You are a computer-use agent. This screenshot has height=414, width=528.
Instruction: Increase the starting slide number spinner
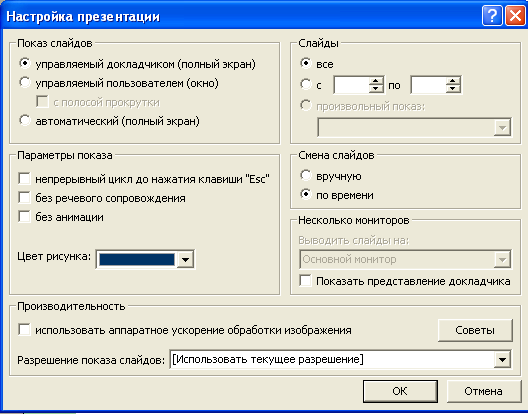click(x=375, y=81)
